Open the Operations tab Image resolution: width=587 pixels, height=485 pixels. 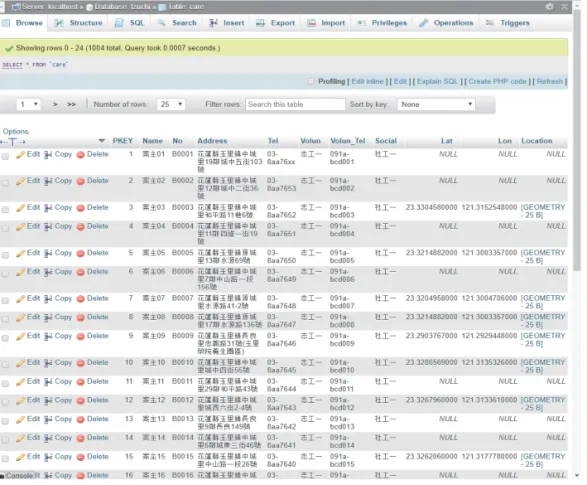446,23
